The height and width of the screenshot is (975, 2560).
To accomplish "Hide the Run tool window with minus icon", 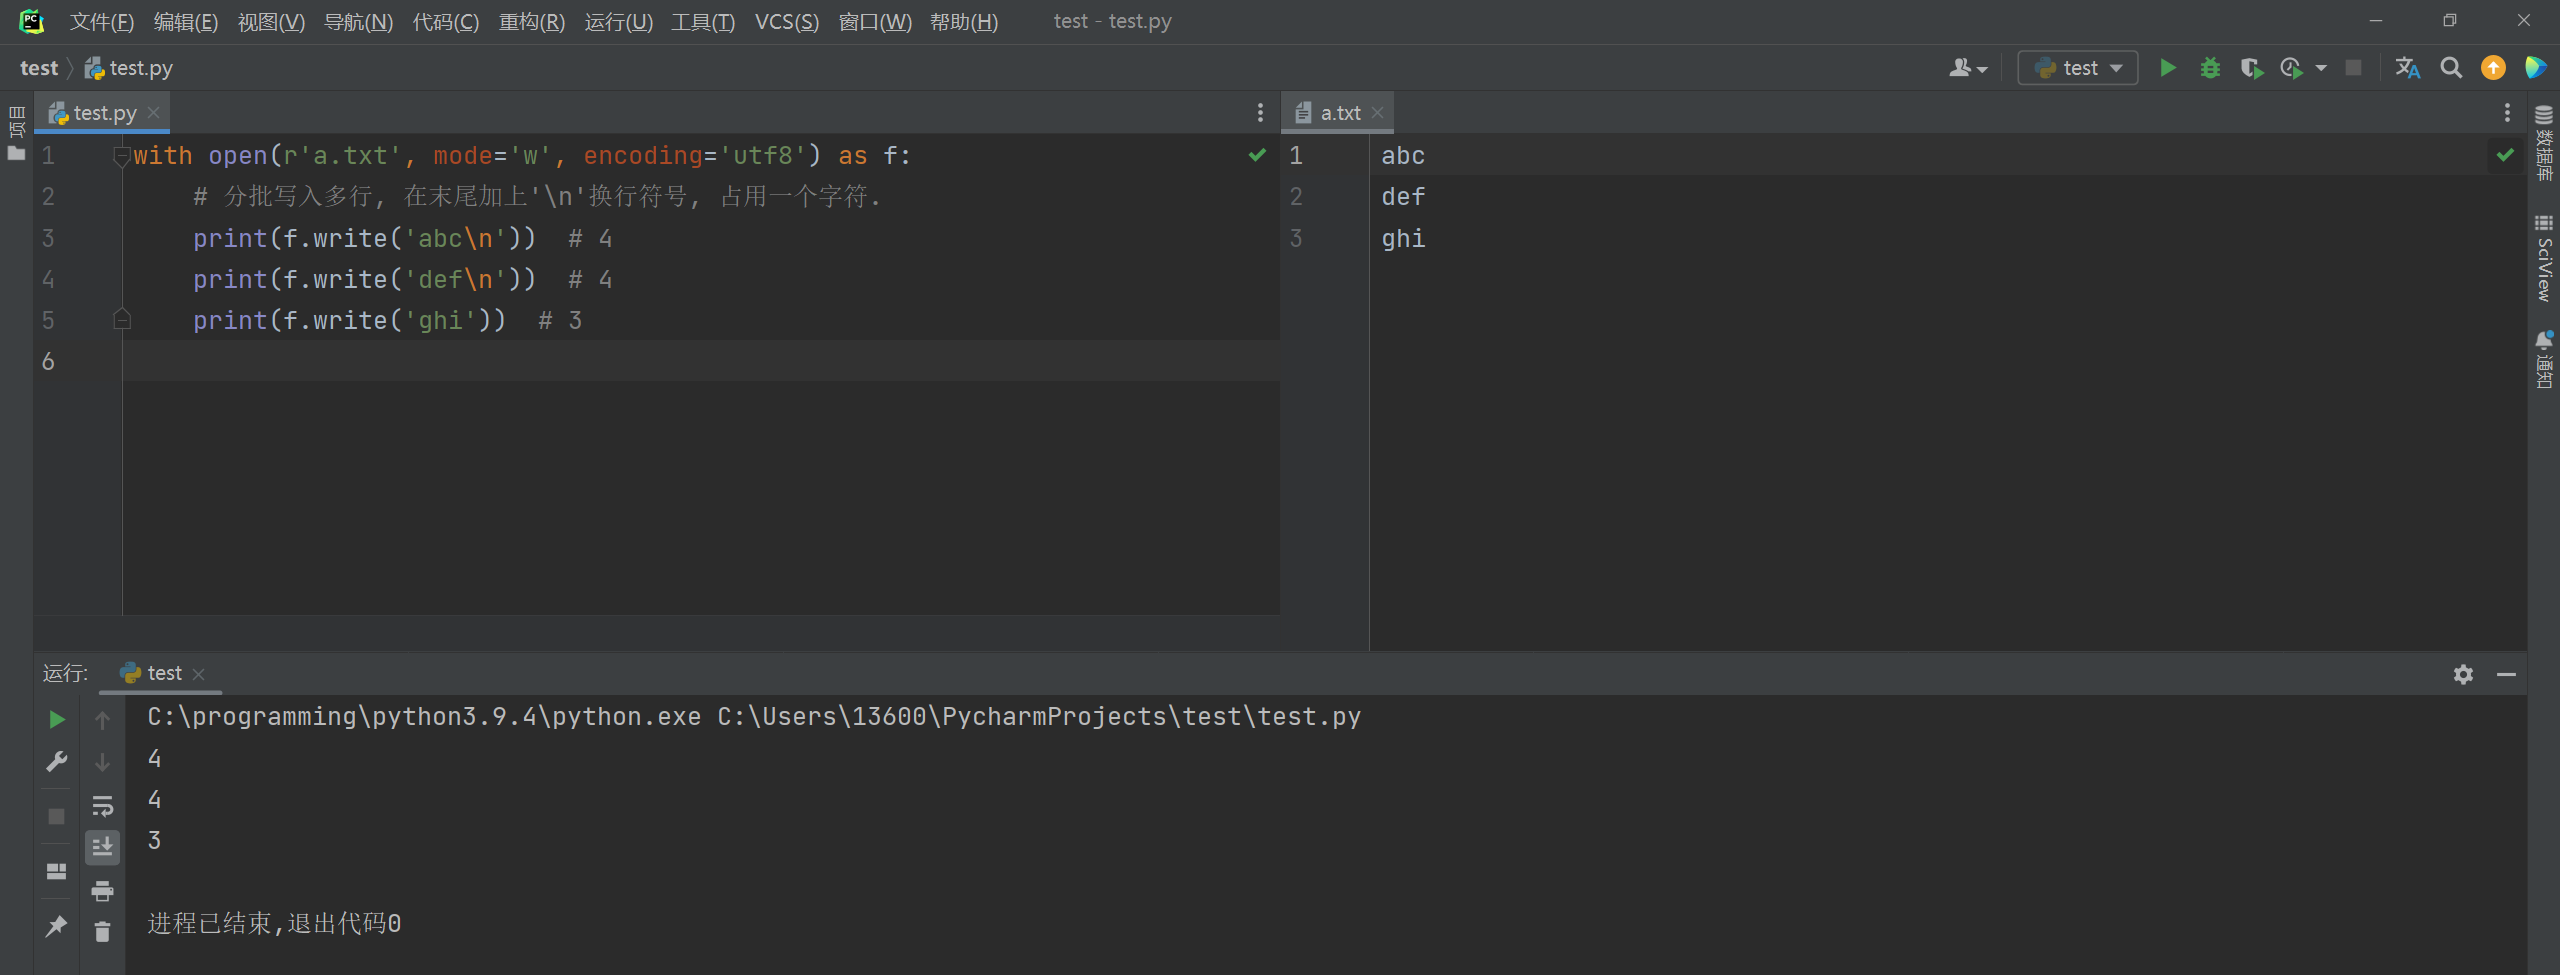I will tap(2506, 674).
